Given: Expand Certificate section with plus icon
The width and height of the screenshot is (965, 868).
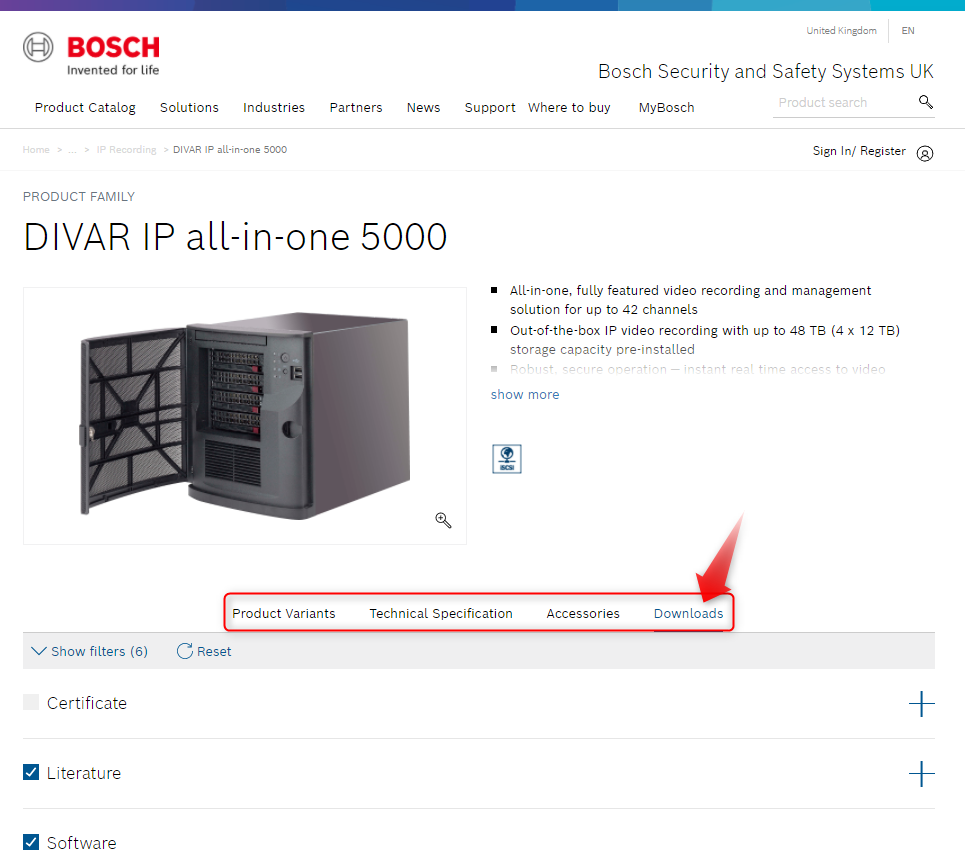Looking at the screenshot, I should pyautogui.click(x=921, y=704).
